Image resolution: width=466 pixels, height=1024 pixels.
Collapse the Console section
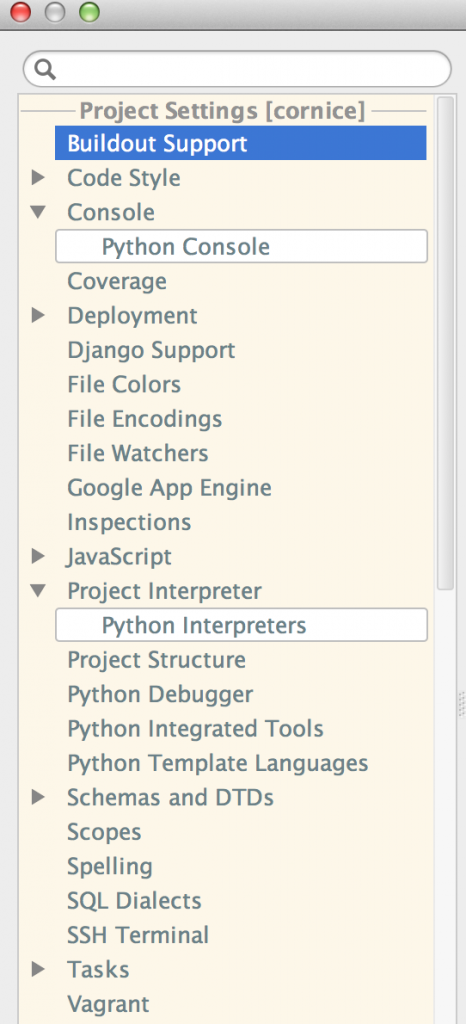(39, 212)
